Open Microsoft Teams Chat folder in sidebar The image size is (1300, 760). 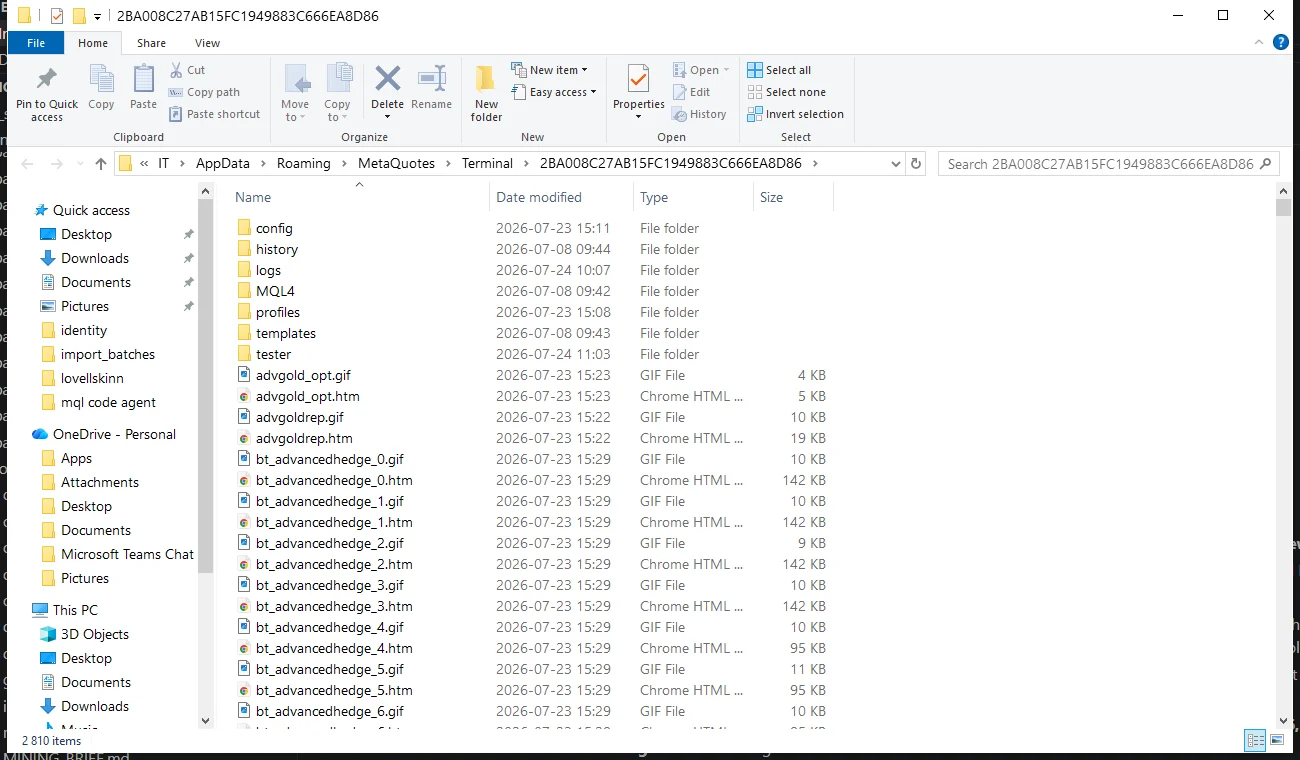click(127, 554)
